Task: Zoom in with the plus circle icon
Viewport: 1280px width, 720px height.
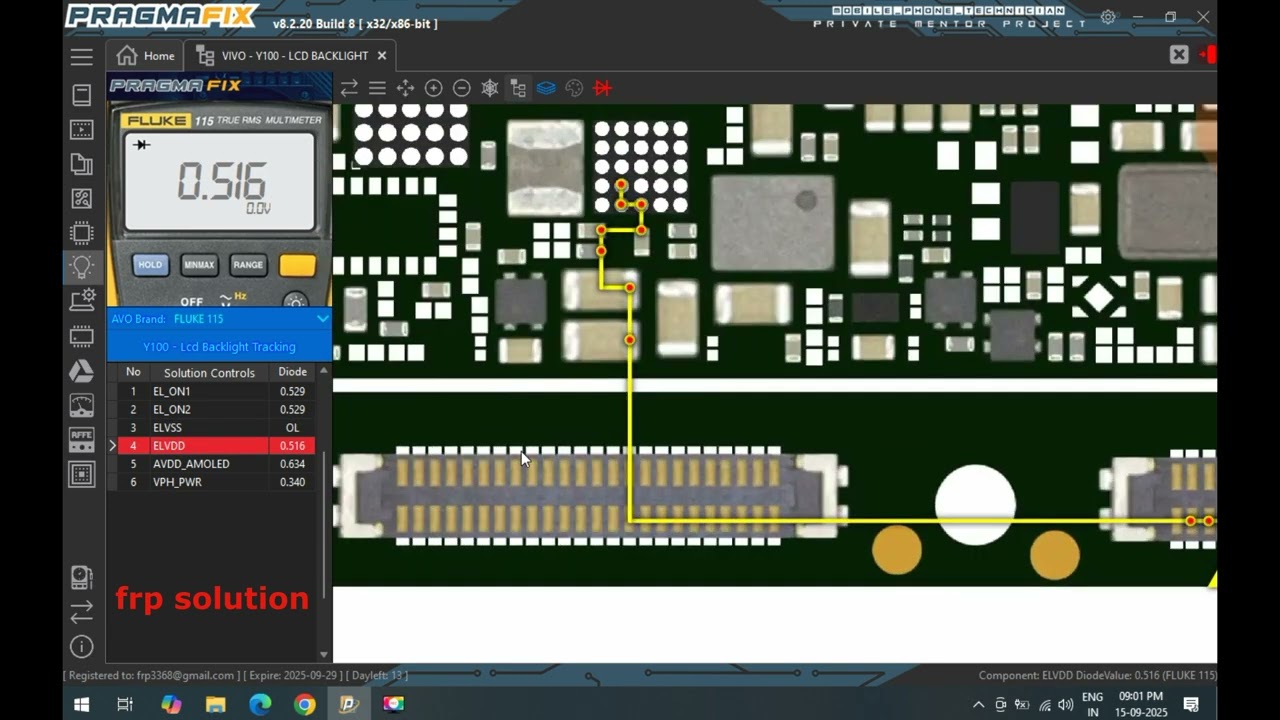Action: point(433,88)
